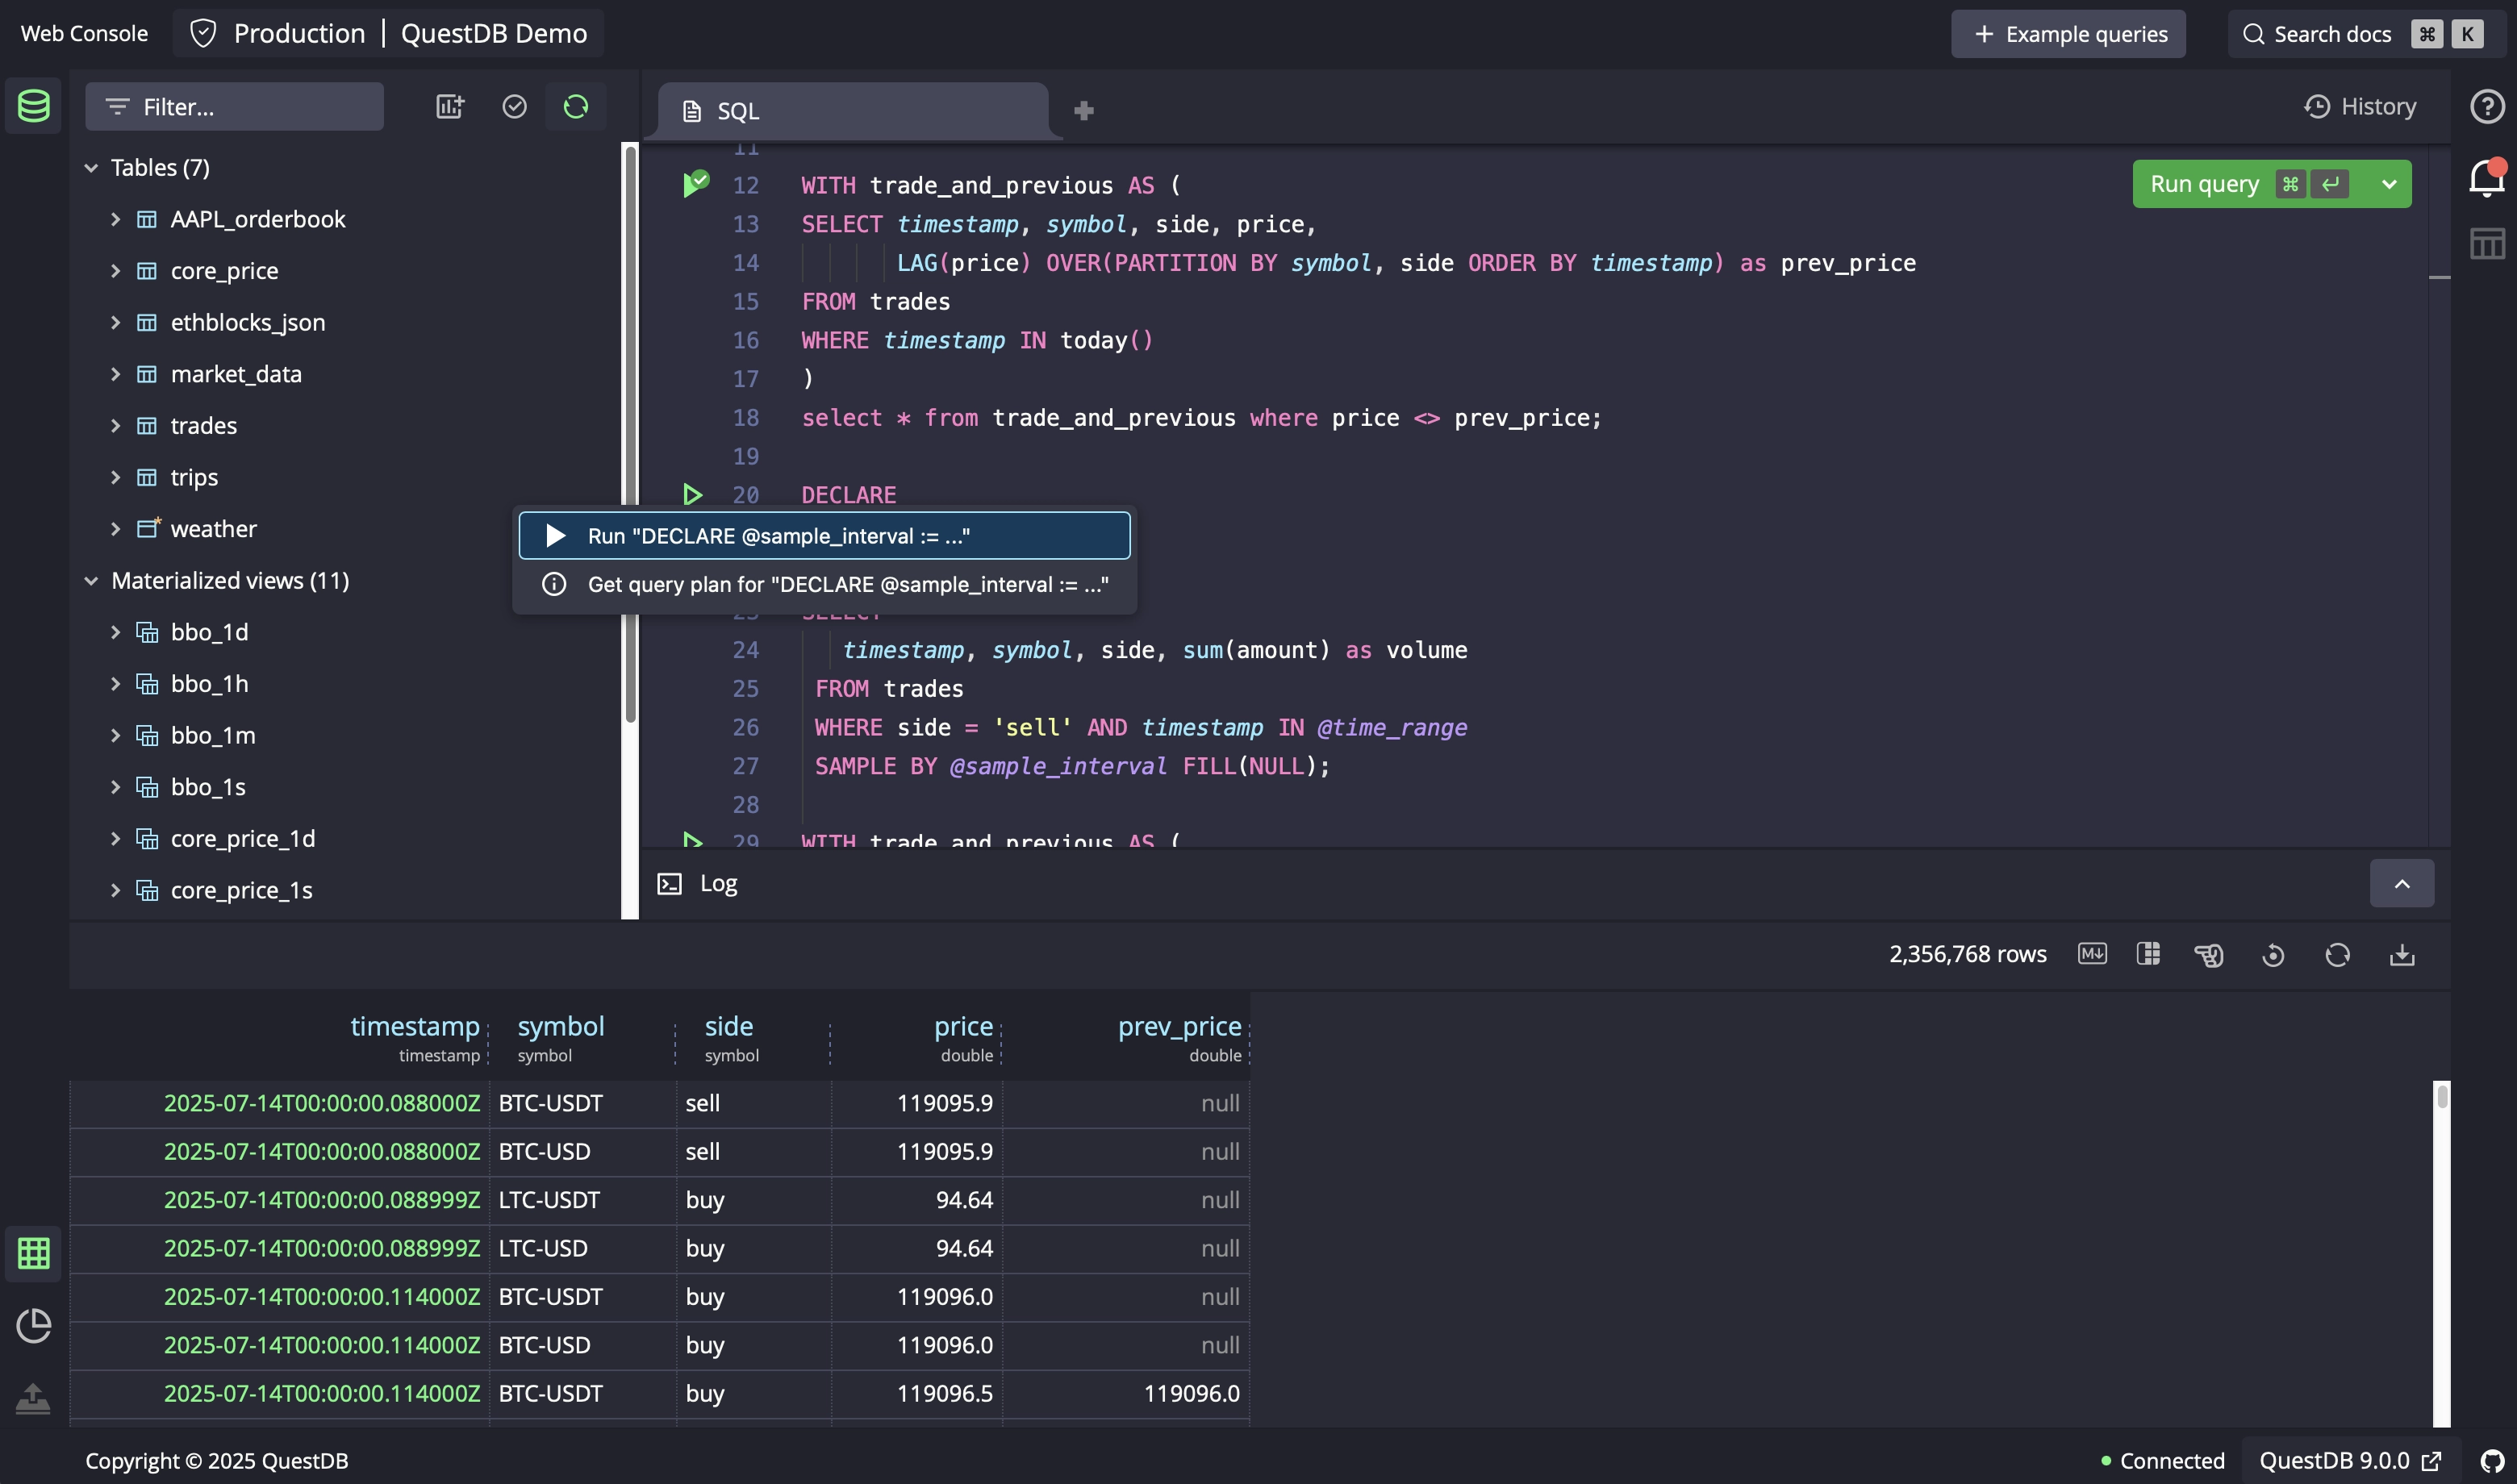
Task: Click the LTC-USDT cell in results
Action: click(582, 1200)
